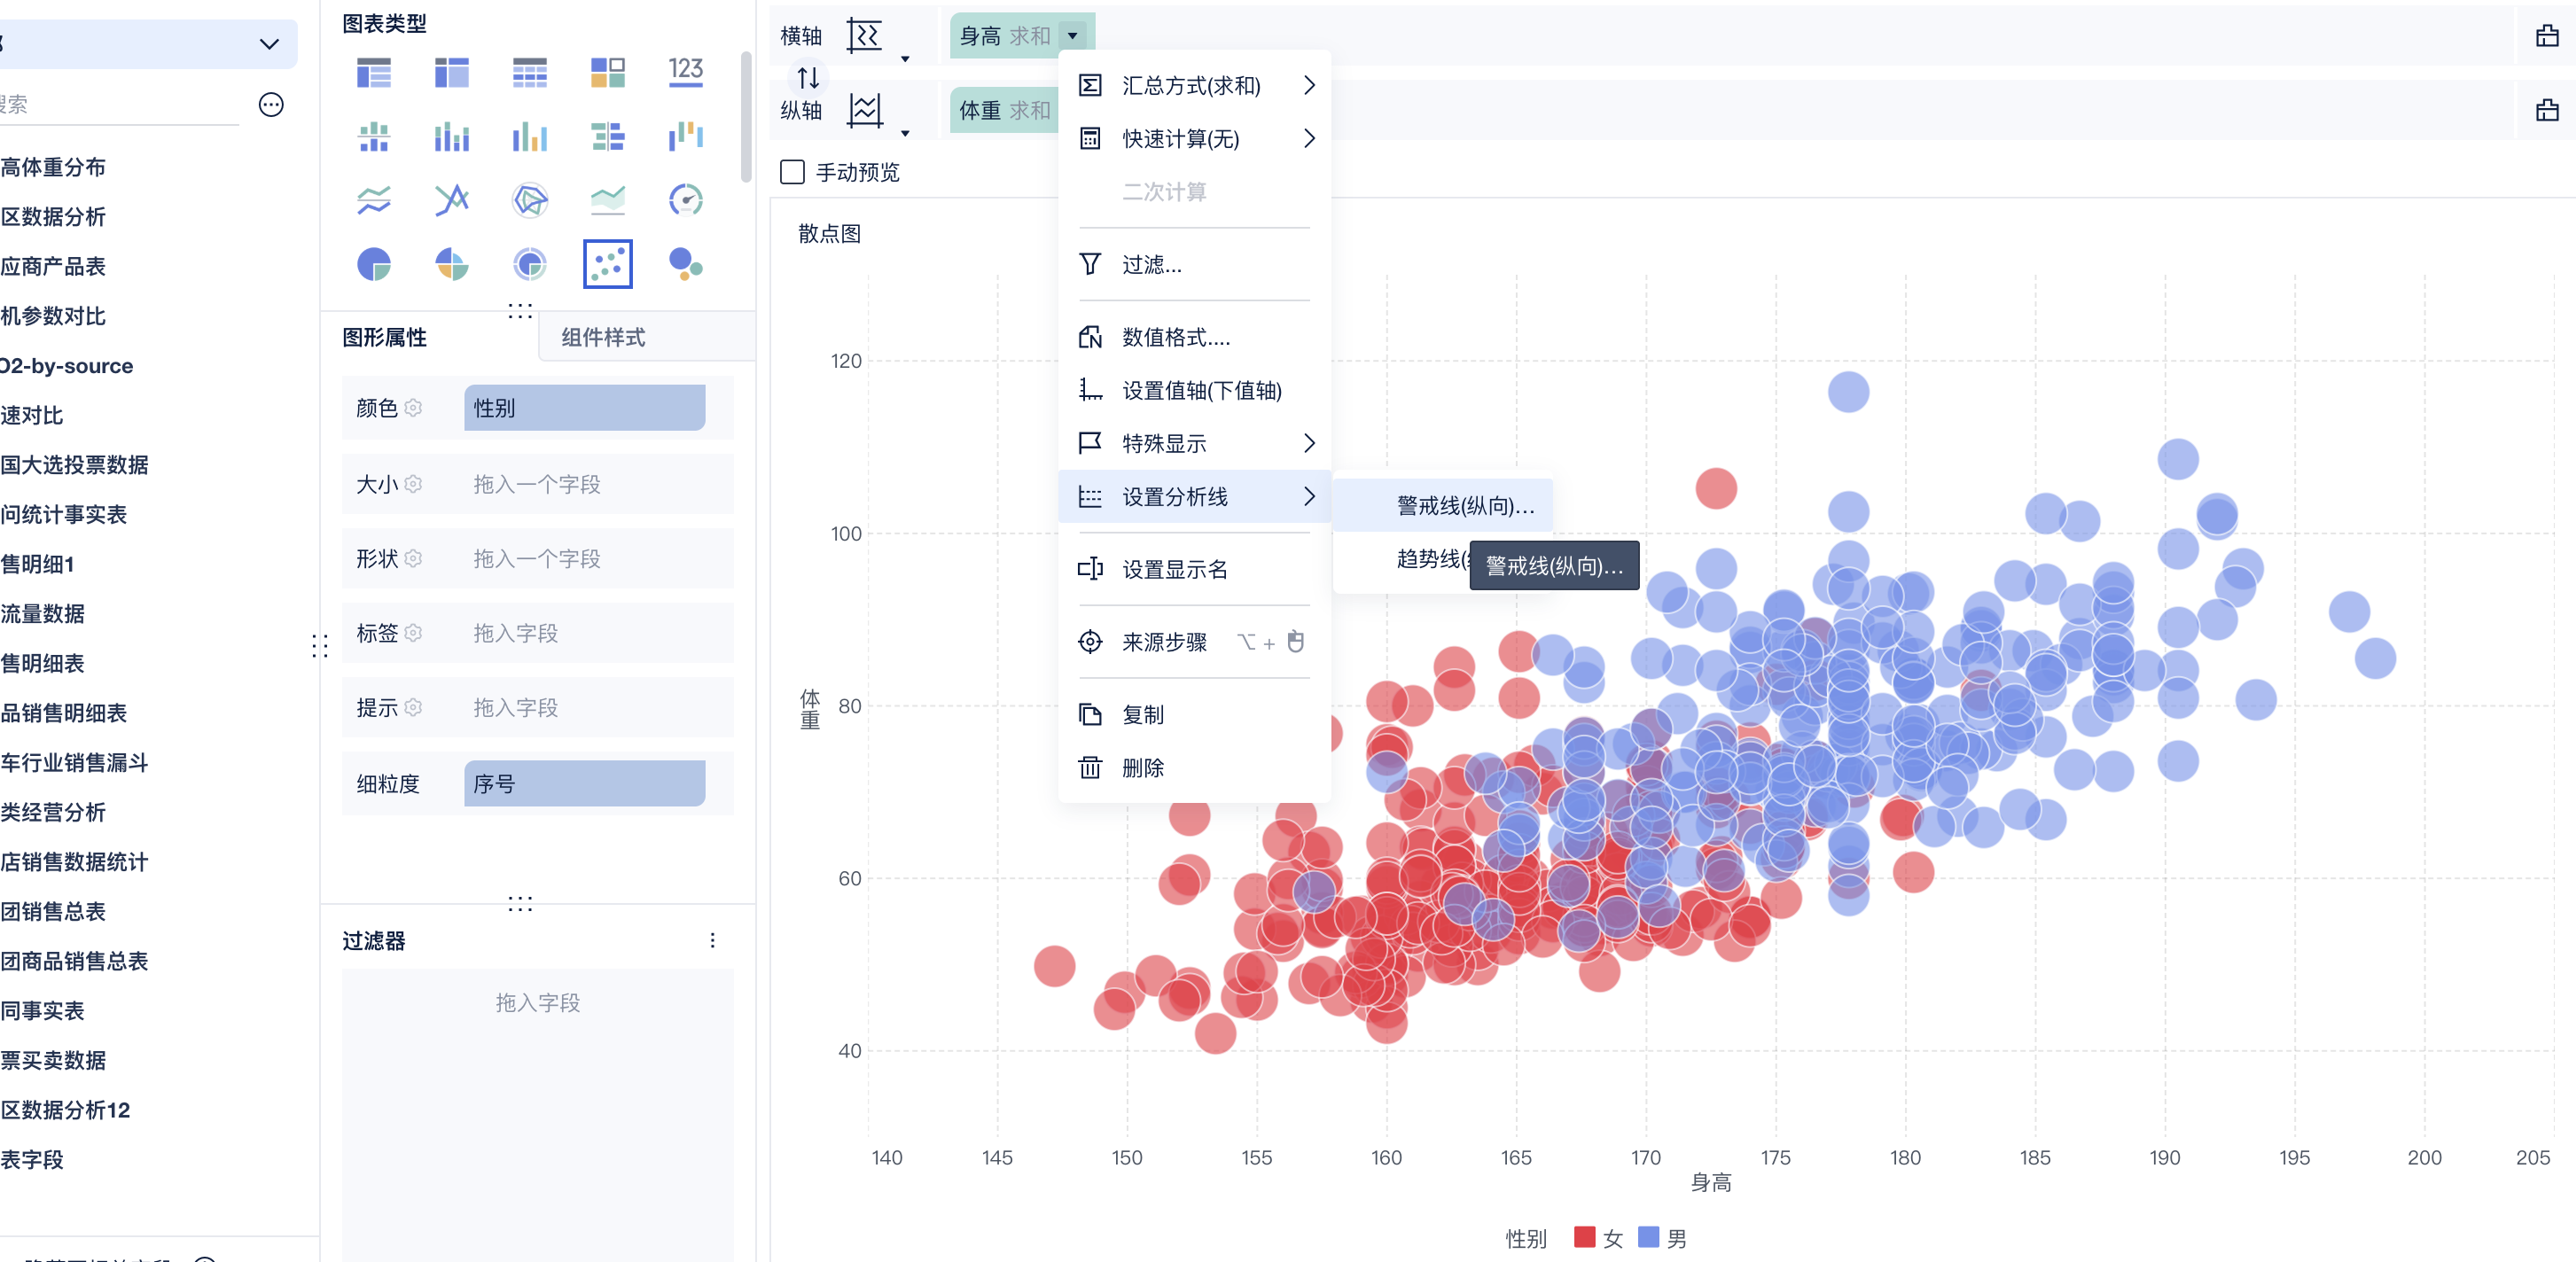This screenshot has width=2576, height=1262.
Task: Select 数值格式 from the context menu
Action: coord(1175,338)
